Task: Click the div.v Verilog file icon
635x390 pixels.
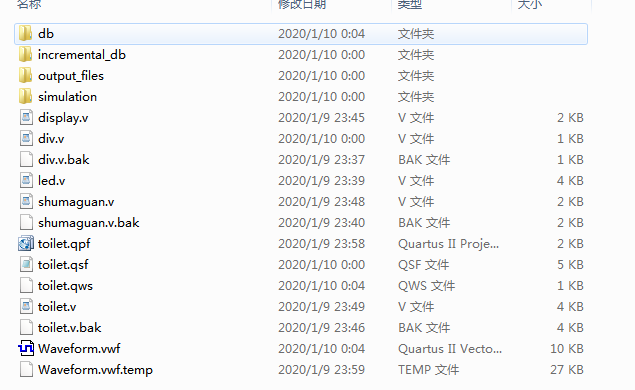Action: [x=26, y=139]
